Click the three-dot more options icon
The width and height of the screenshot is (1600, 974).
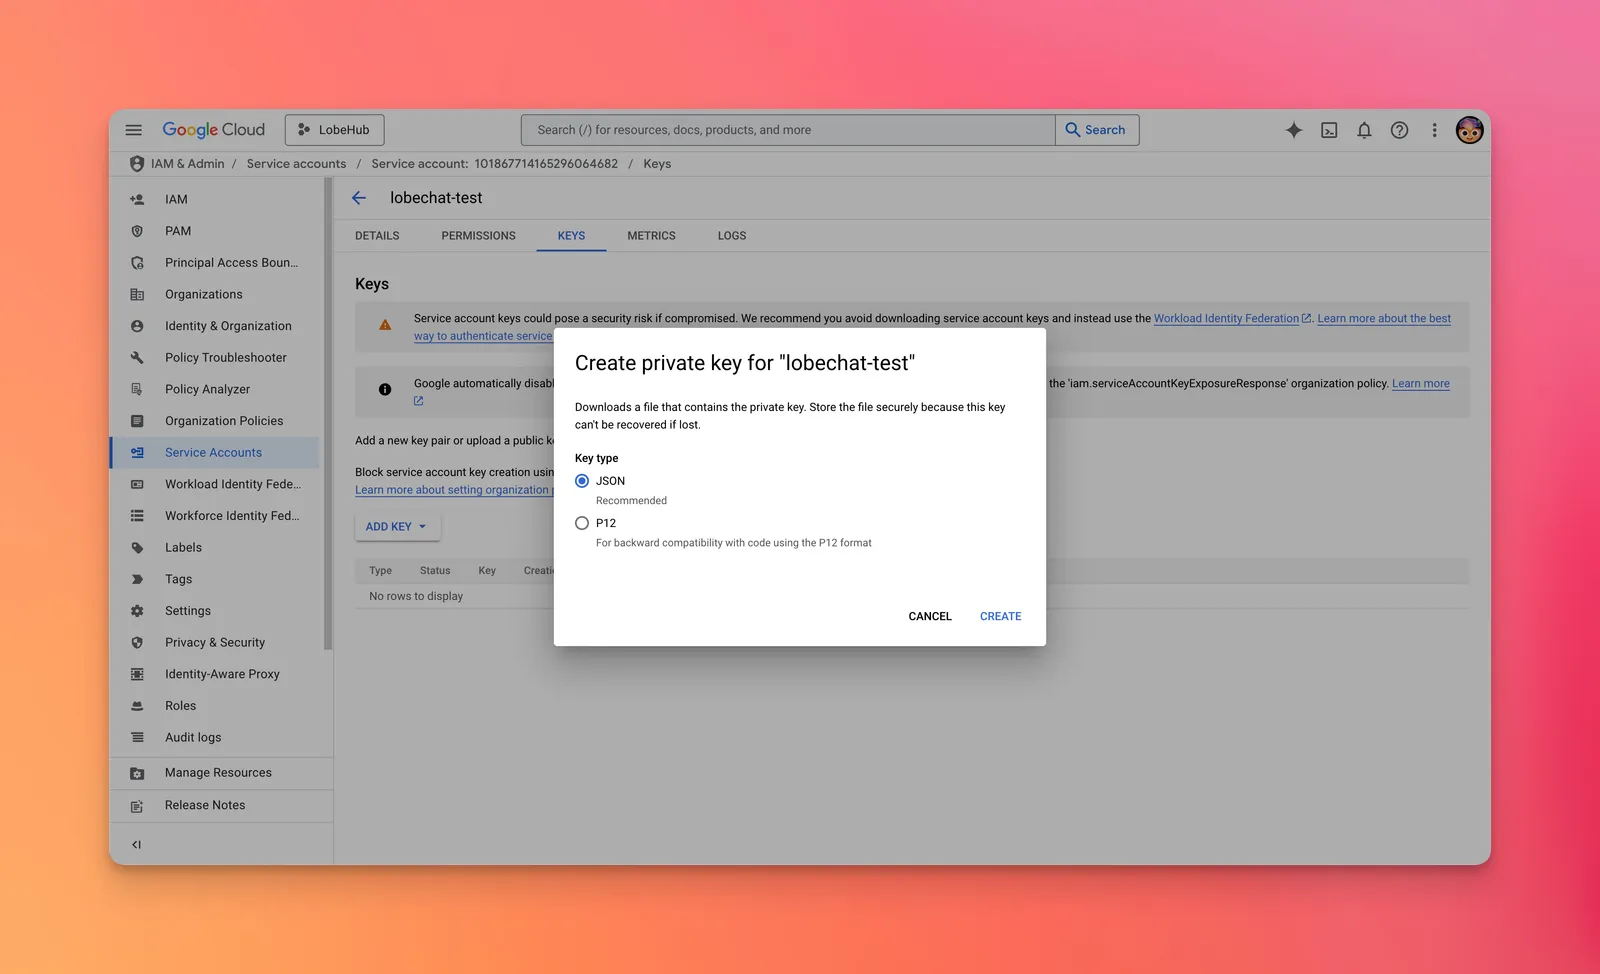point(1434,130)
